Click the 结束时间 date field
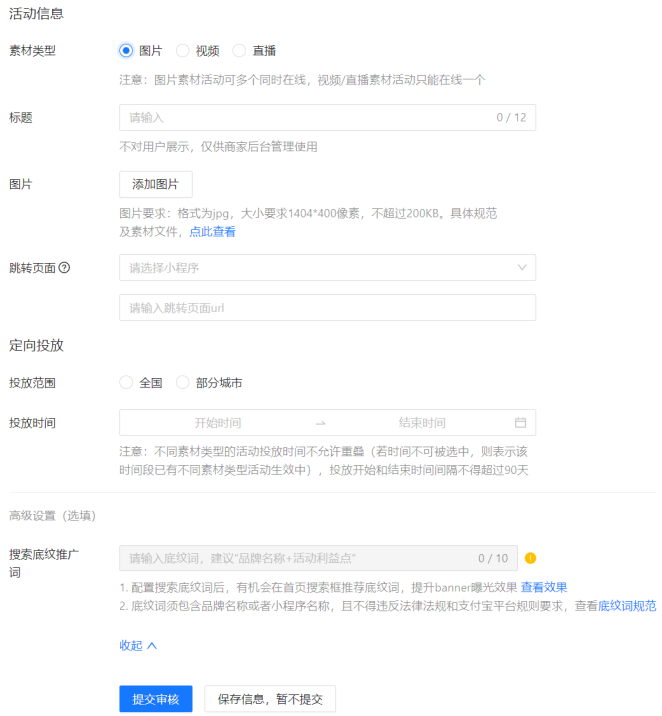The width and height of the screenshot is (662, 716). [x=422, y=422]
